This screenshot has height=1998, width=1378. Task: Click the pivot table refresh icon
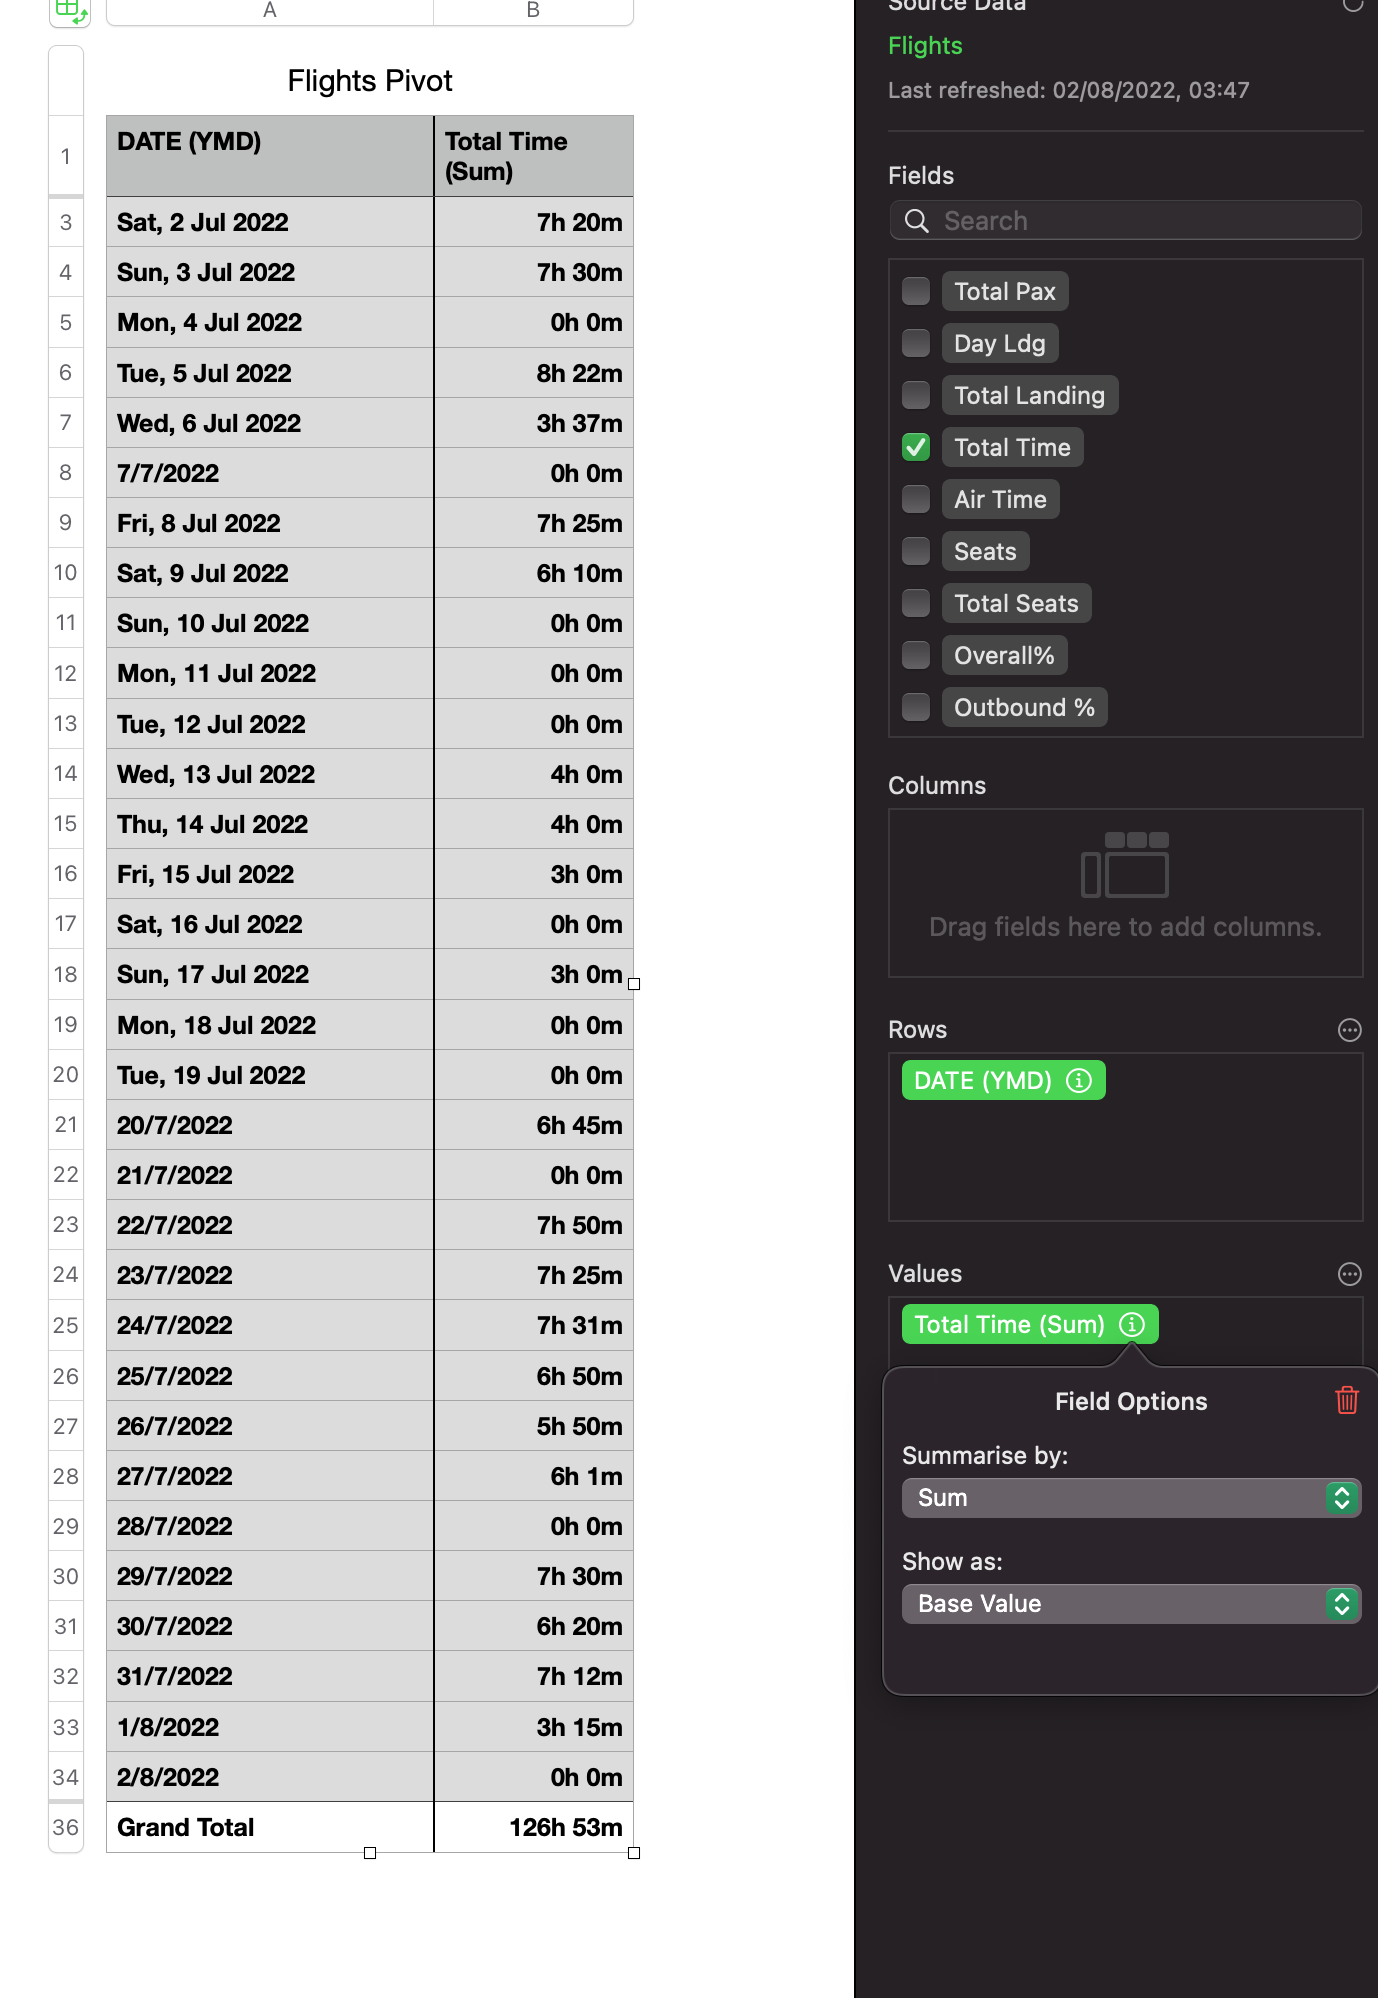click(x=69, y=12)
